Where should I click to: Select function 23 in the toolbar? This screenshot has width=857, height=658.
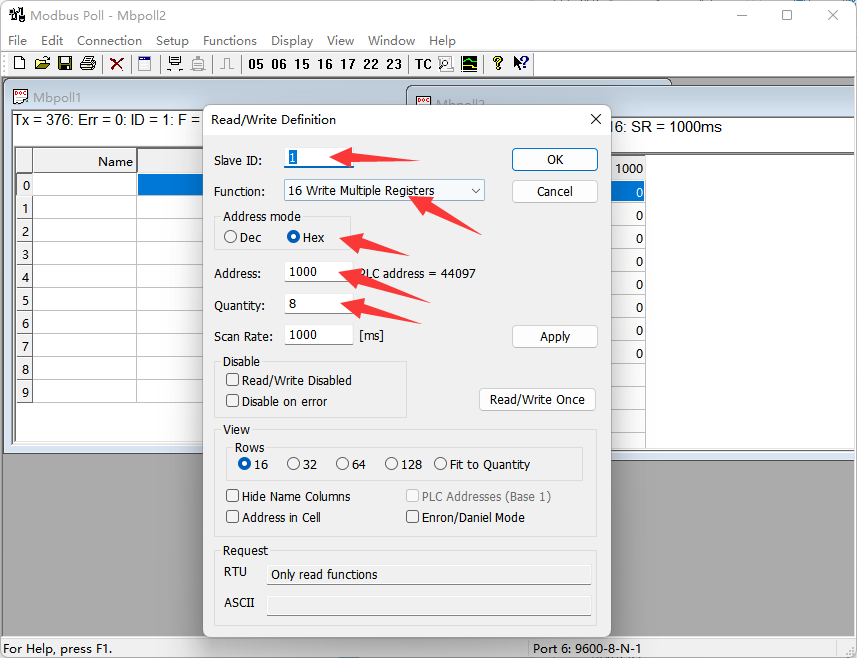tap(394, 64)
